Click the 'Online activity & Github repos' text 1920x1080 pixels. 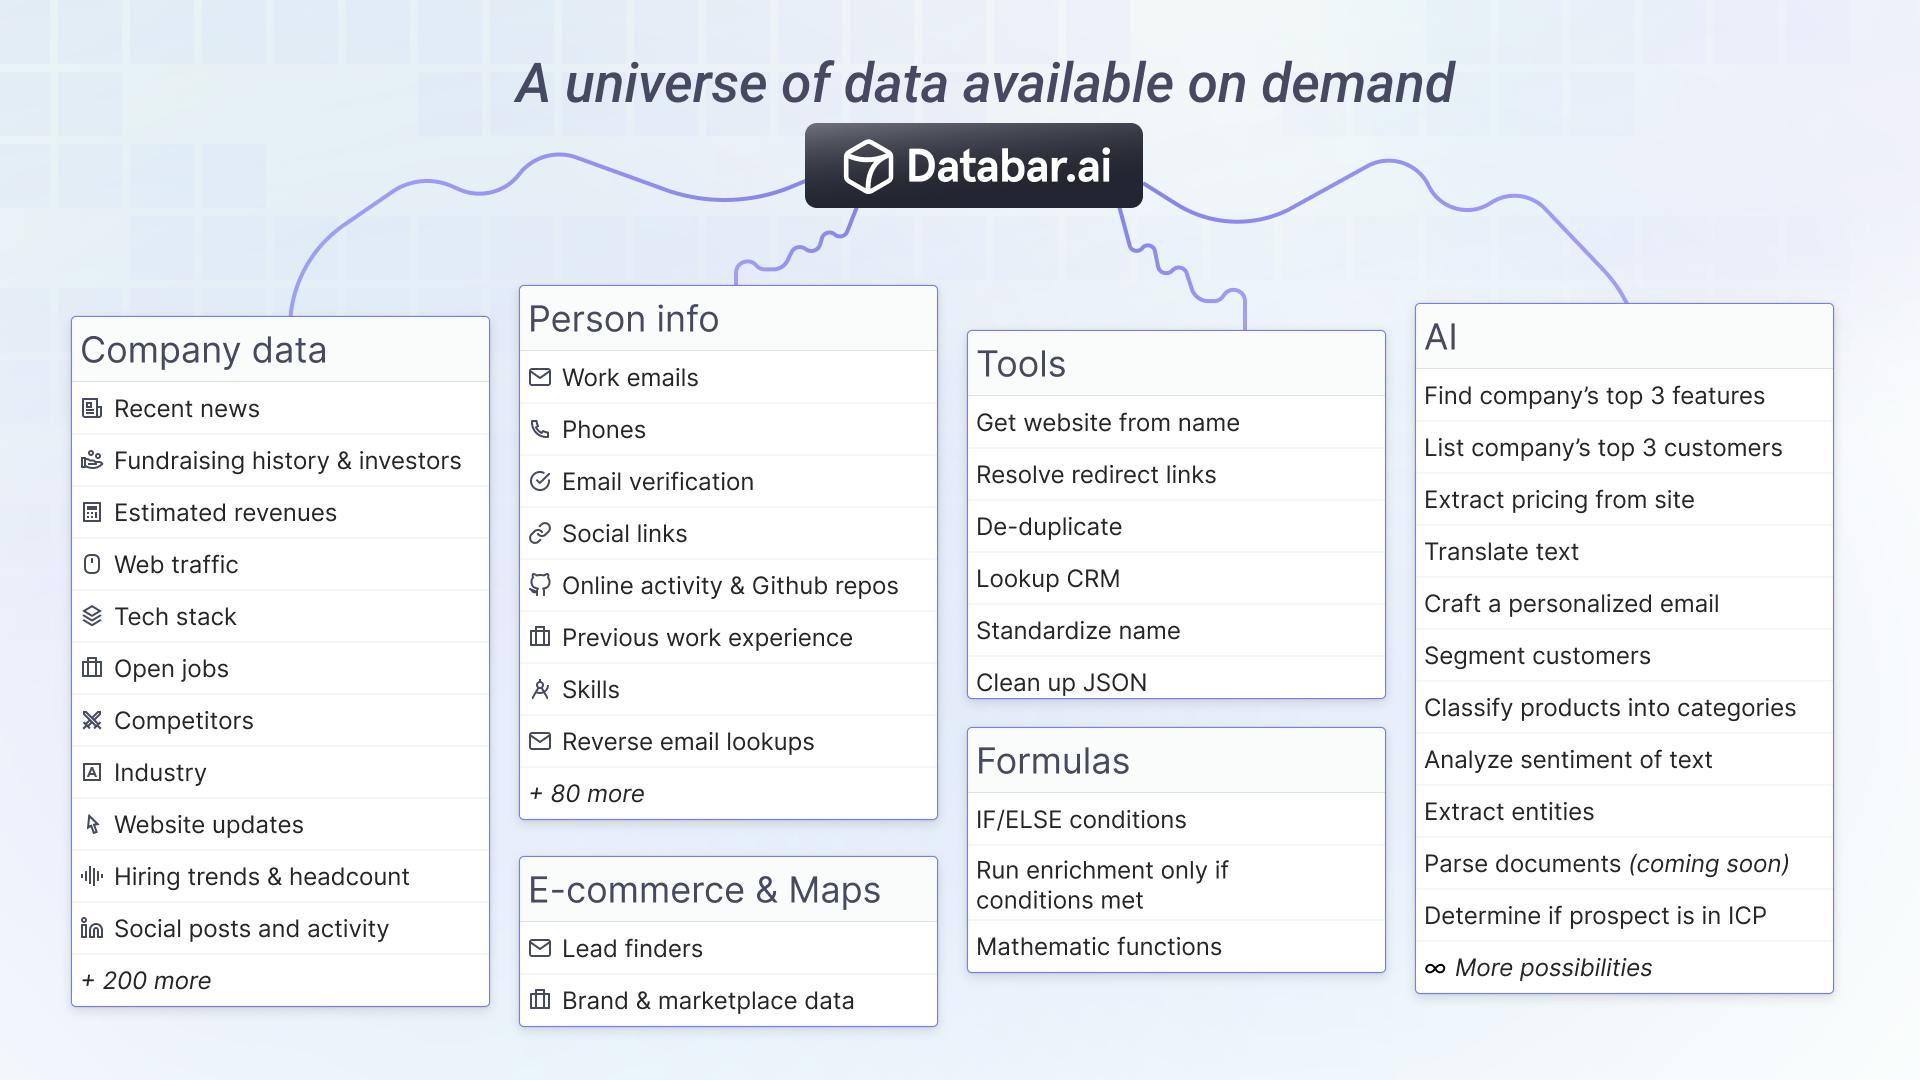coord(730,585)
